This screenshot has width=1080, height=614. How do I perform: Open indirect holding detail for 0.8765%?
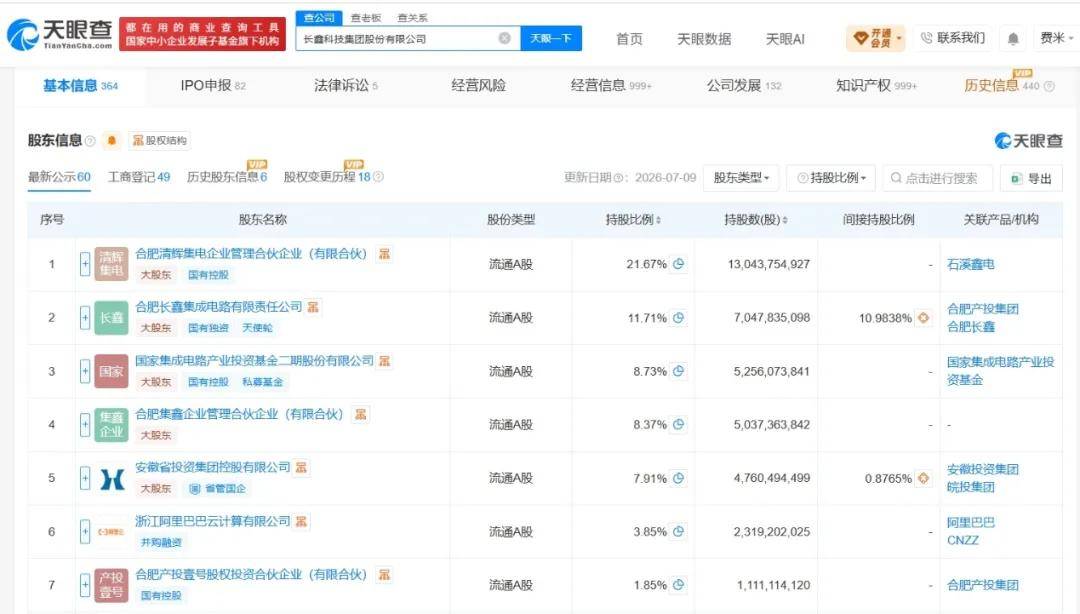click(924, 478)
